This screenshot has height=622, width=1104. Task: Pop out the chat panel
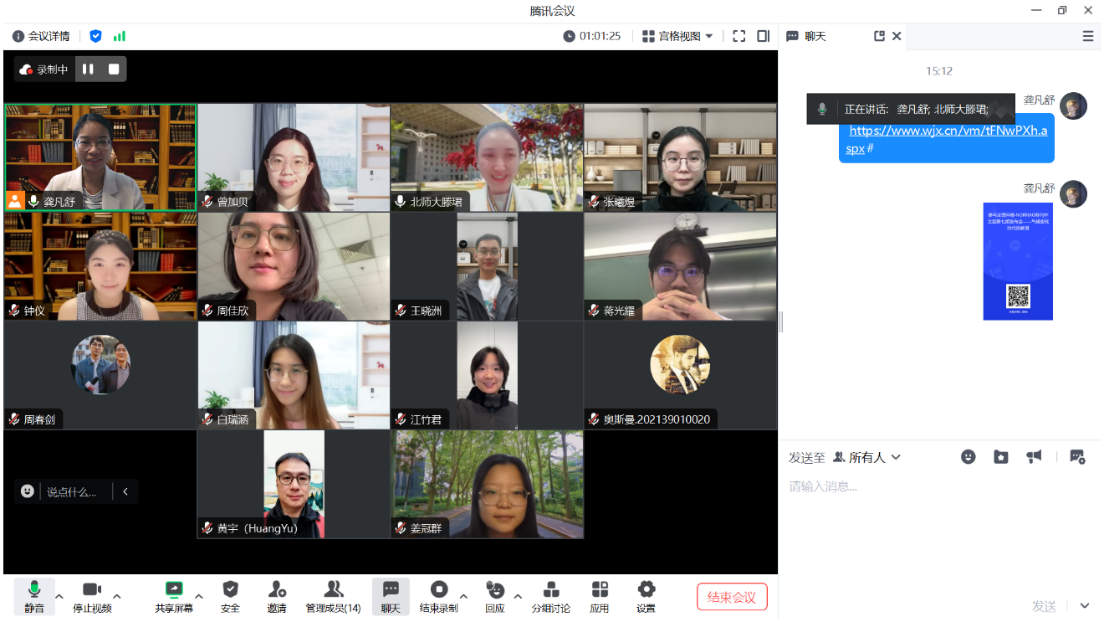[879, 36]
